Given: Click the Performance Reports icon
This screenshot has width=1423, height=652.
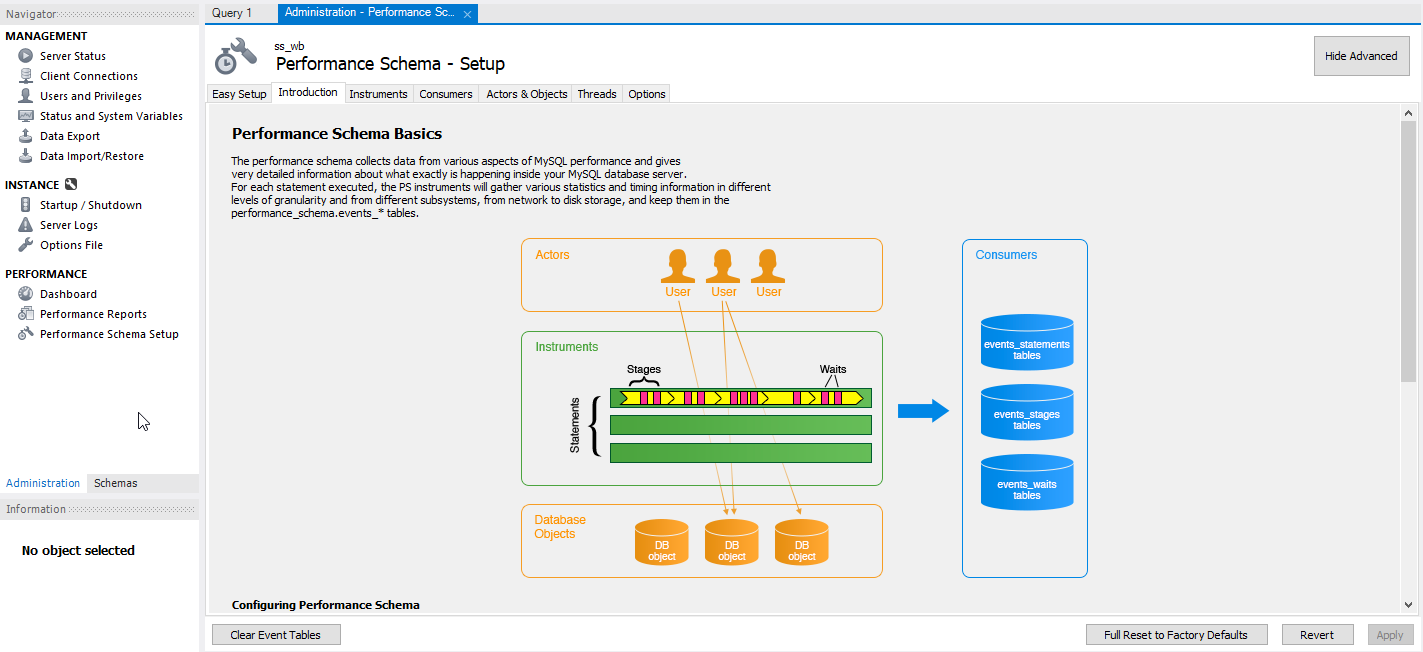Looking at the screenshot, I should point(26,314).
